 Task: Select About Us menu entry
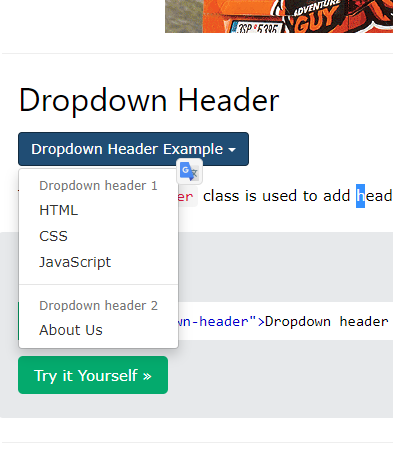[98, 330]
